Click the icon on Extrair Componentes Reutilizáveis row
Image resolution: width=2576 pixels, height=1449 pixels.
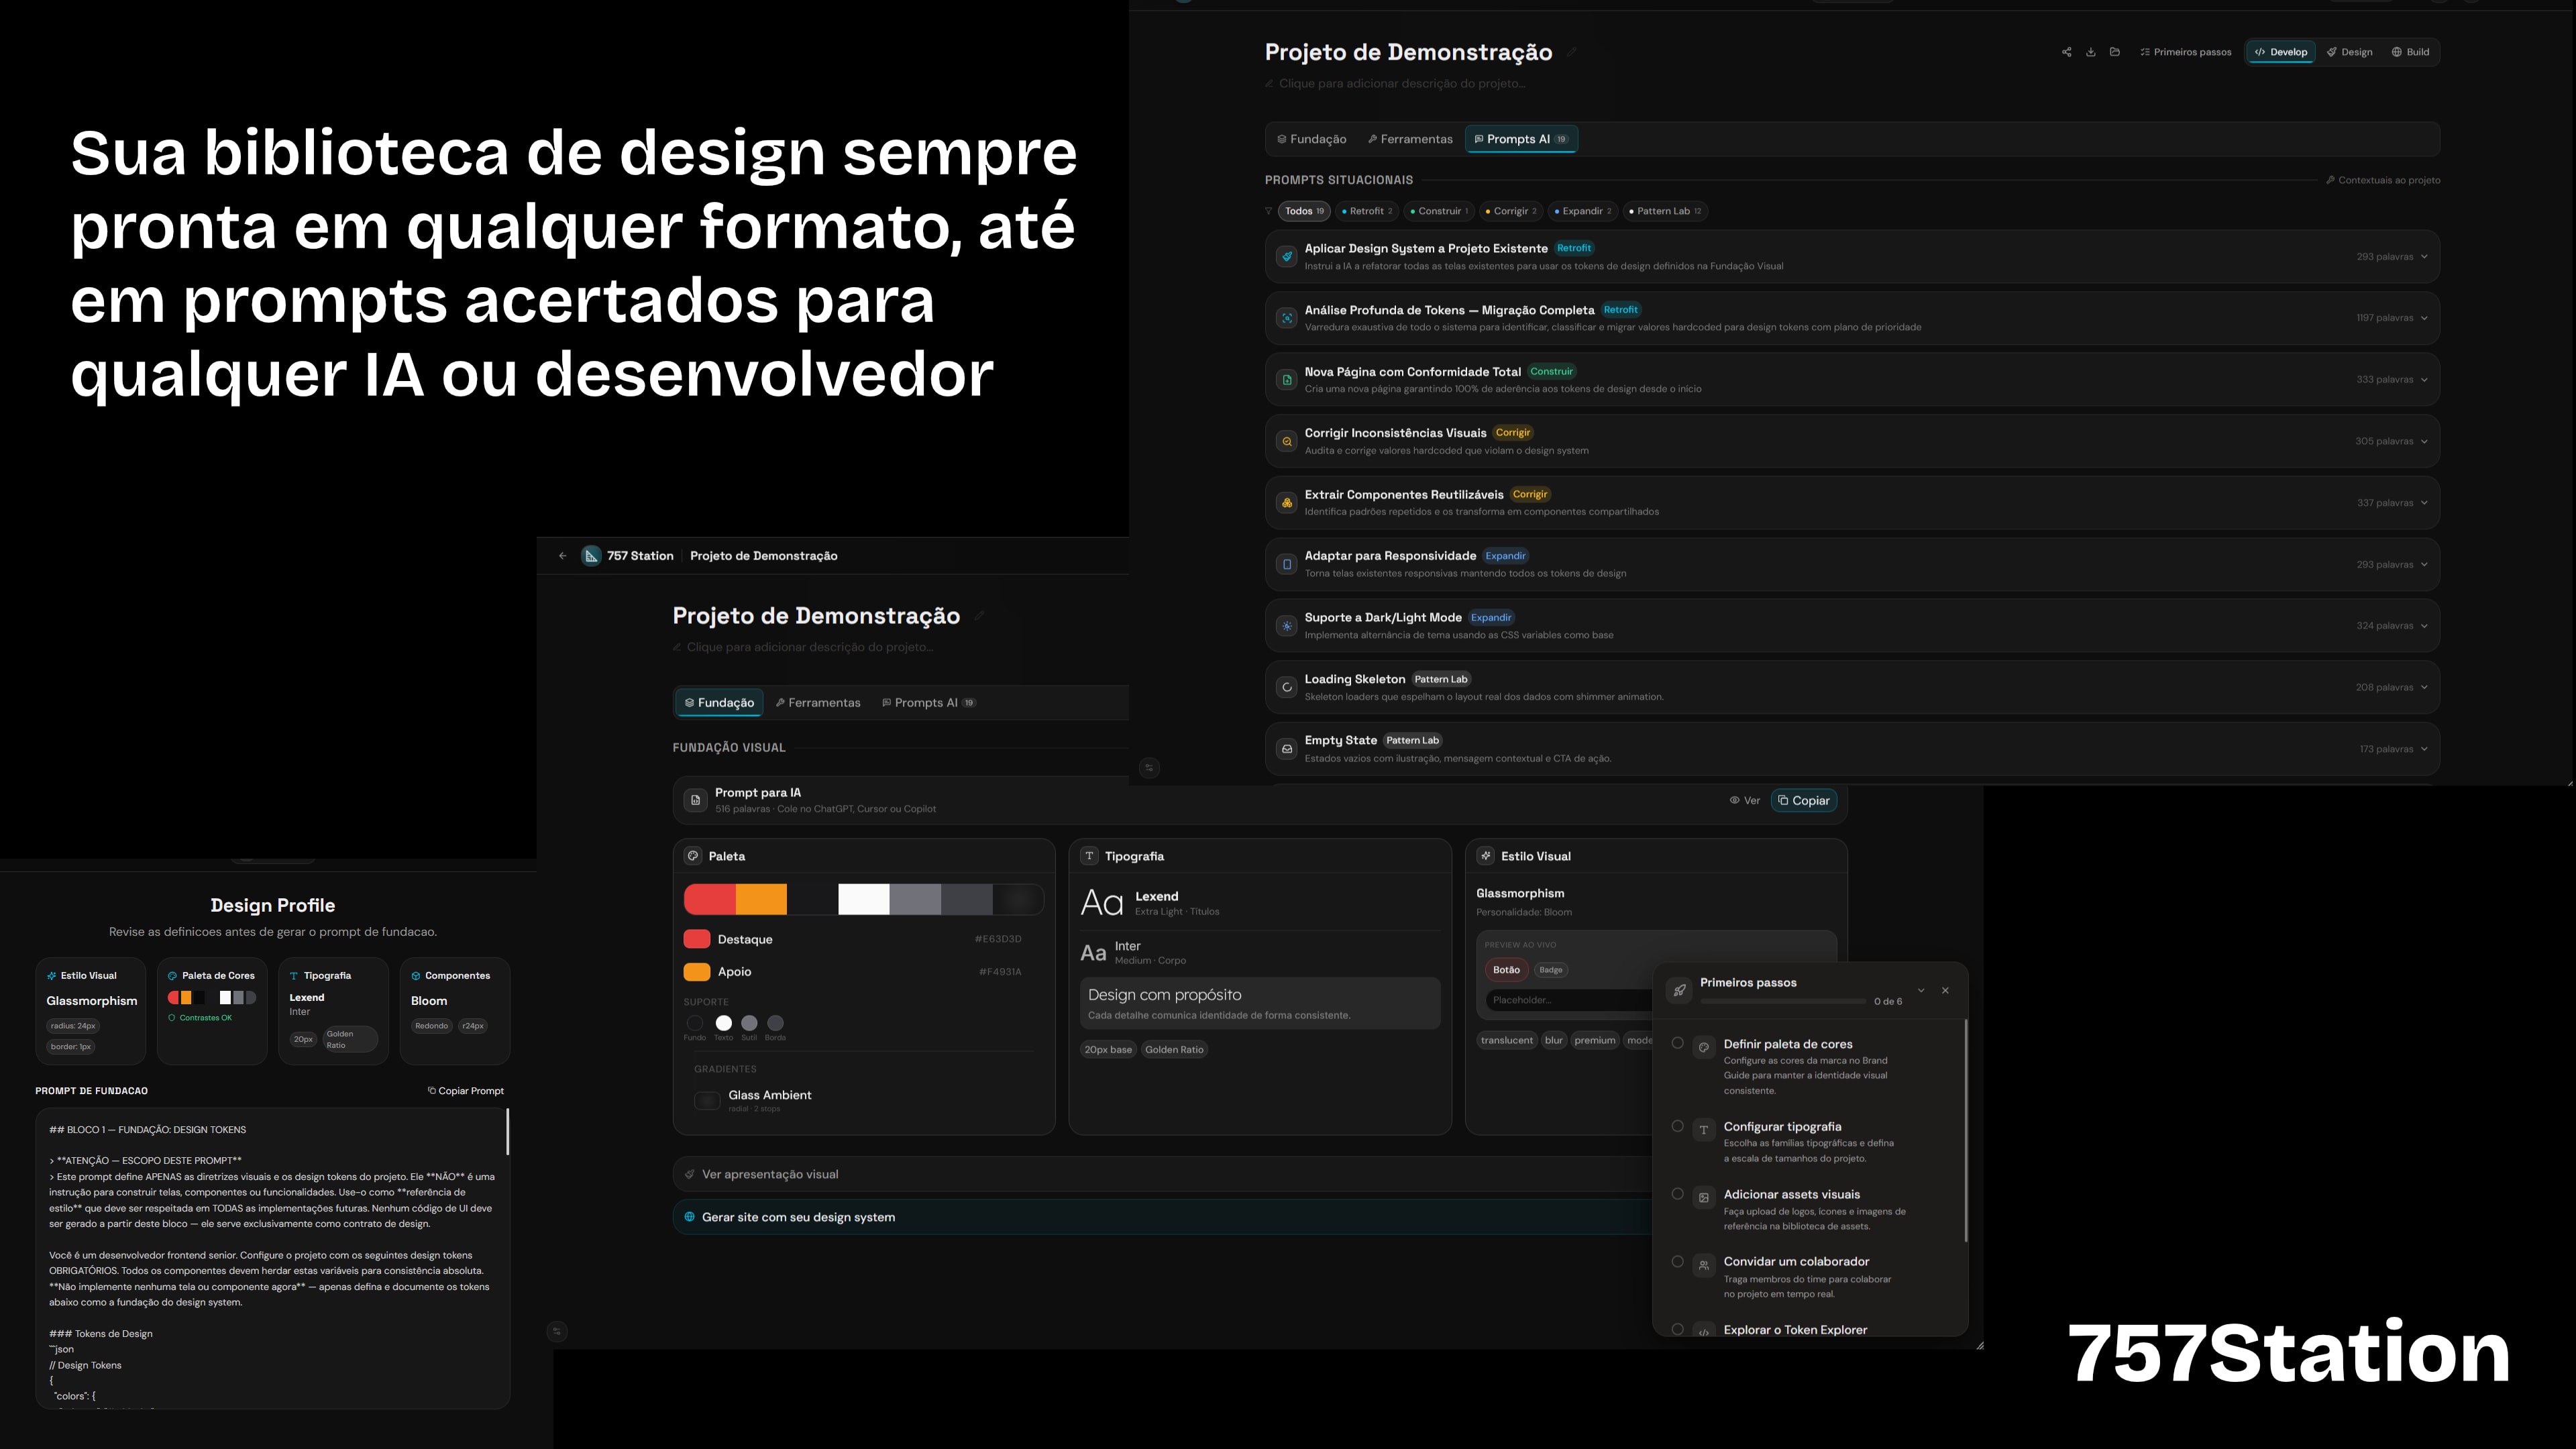pyautogui.click(x=1287, y=503)
